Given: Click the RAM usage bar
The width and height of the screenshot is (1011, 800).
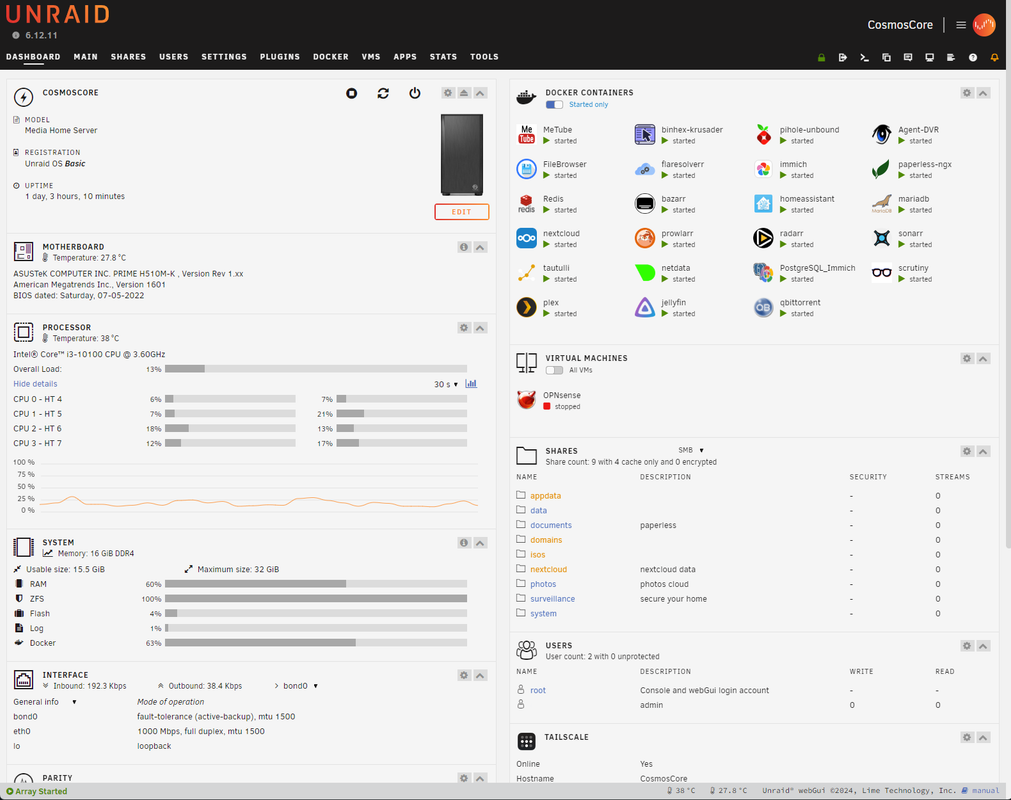Looking at the screenshot, I should tap(316, 584).
